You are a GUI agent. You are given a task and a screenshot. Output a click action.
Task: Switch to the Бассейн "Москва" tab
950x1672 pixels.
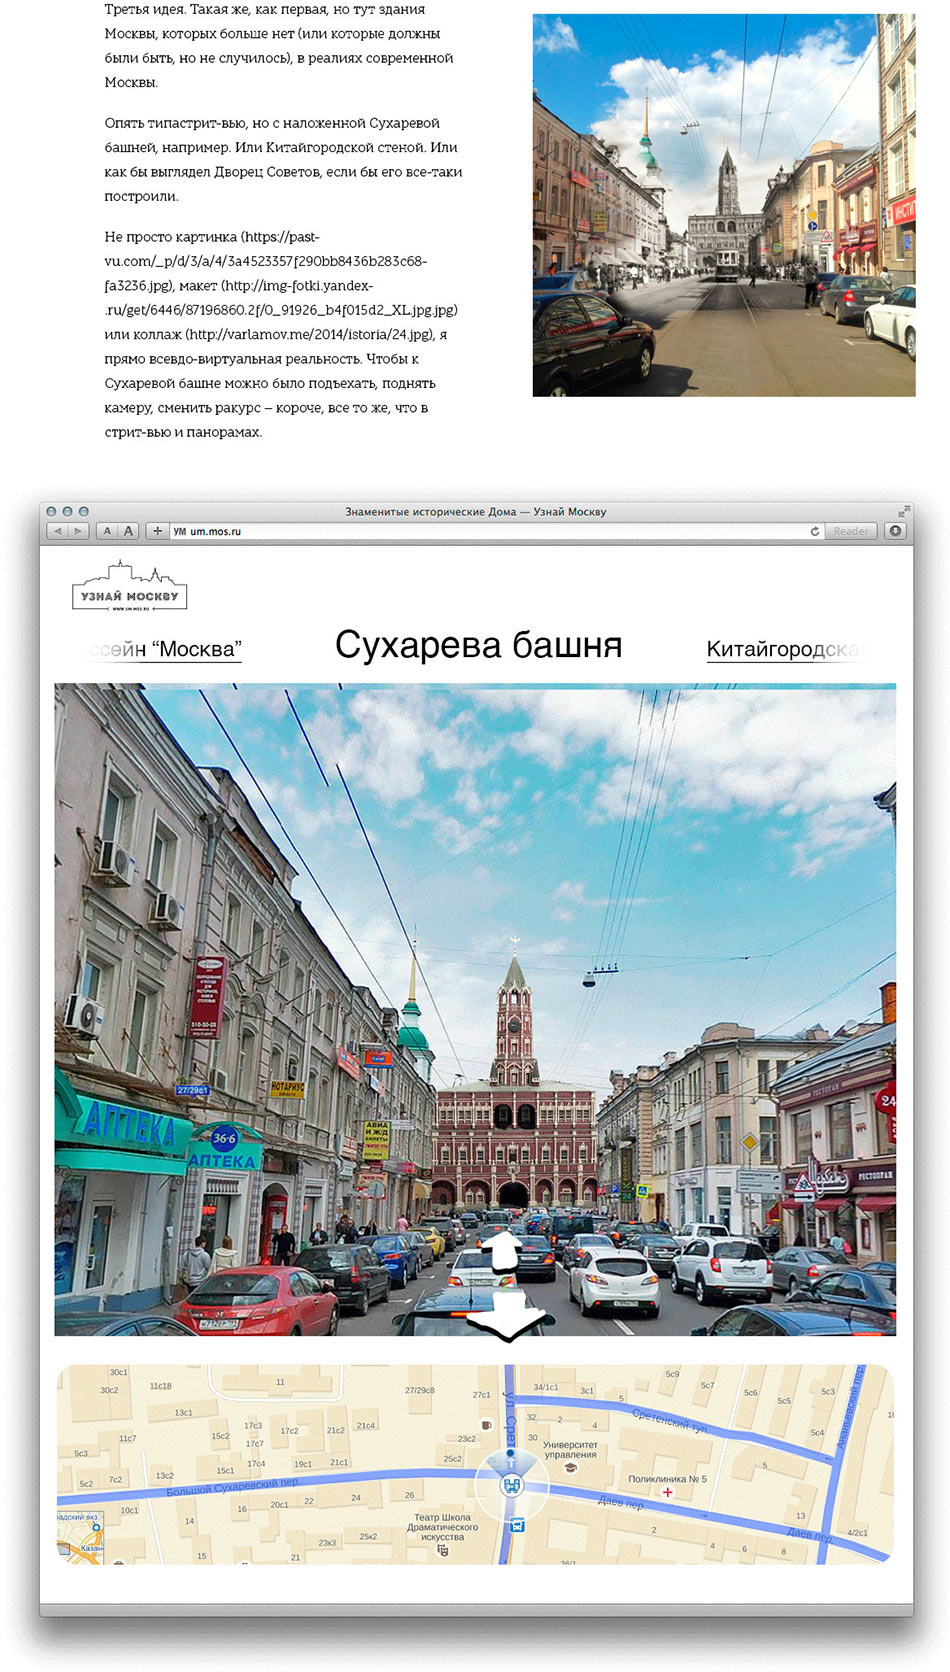point(167,649)
